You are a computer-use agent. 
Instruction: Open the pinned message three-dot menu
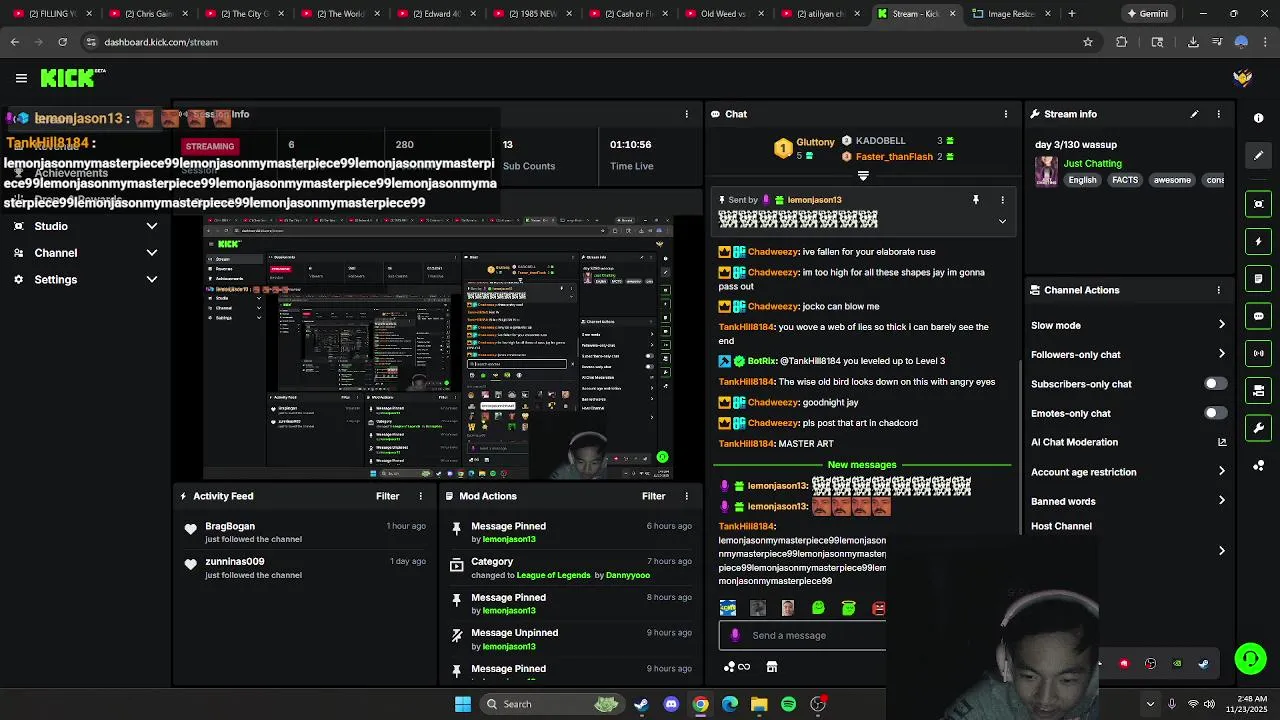(1002, 200)
